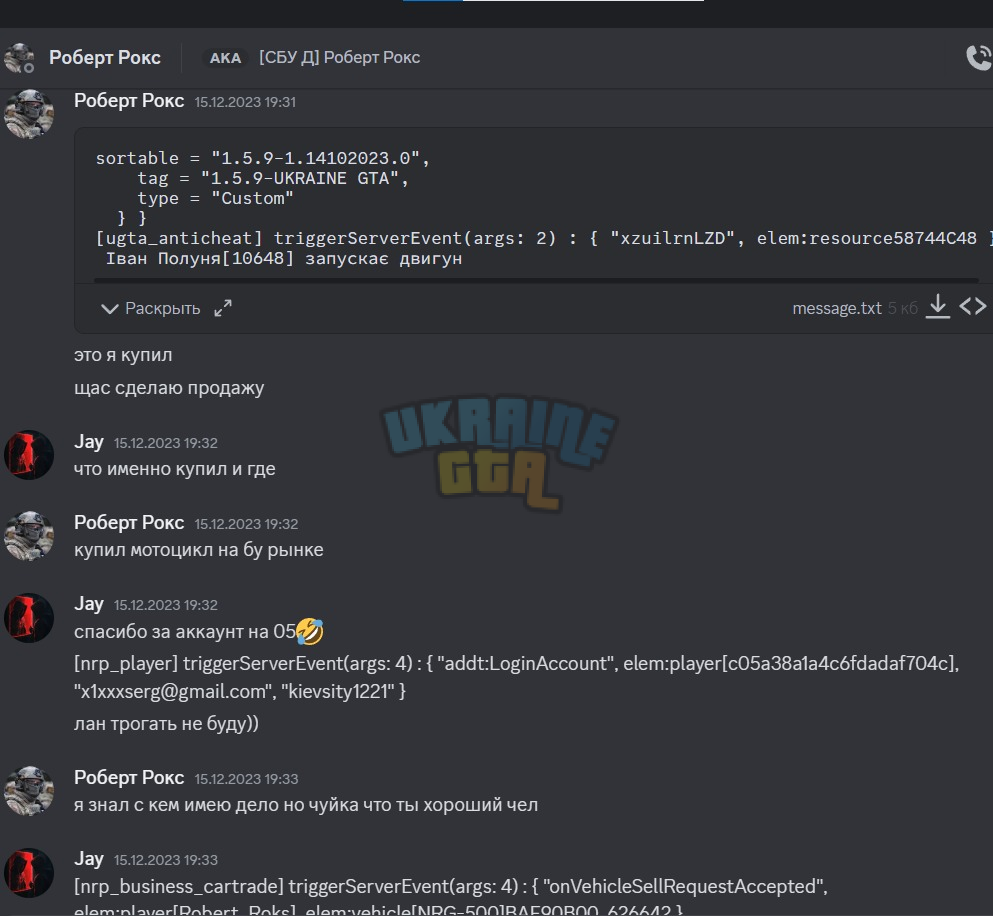Click code line 'tag = "1.5.9-UKRAINE GTA"'
The height and width of the screenshot is (916, 993).
pos(274,178)
